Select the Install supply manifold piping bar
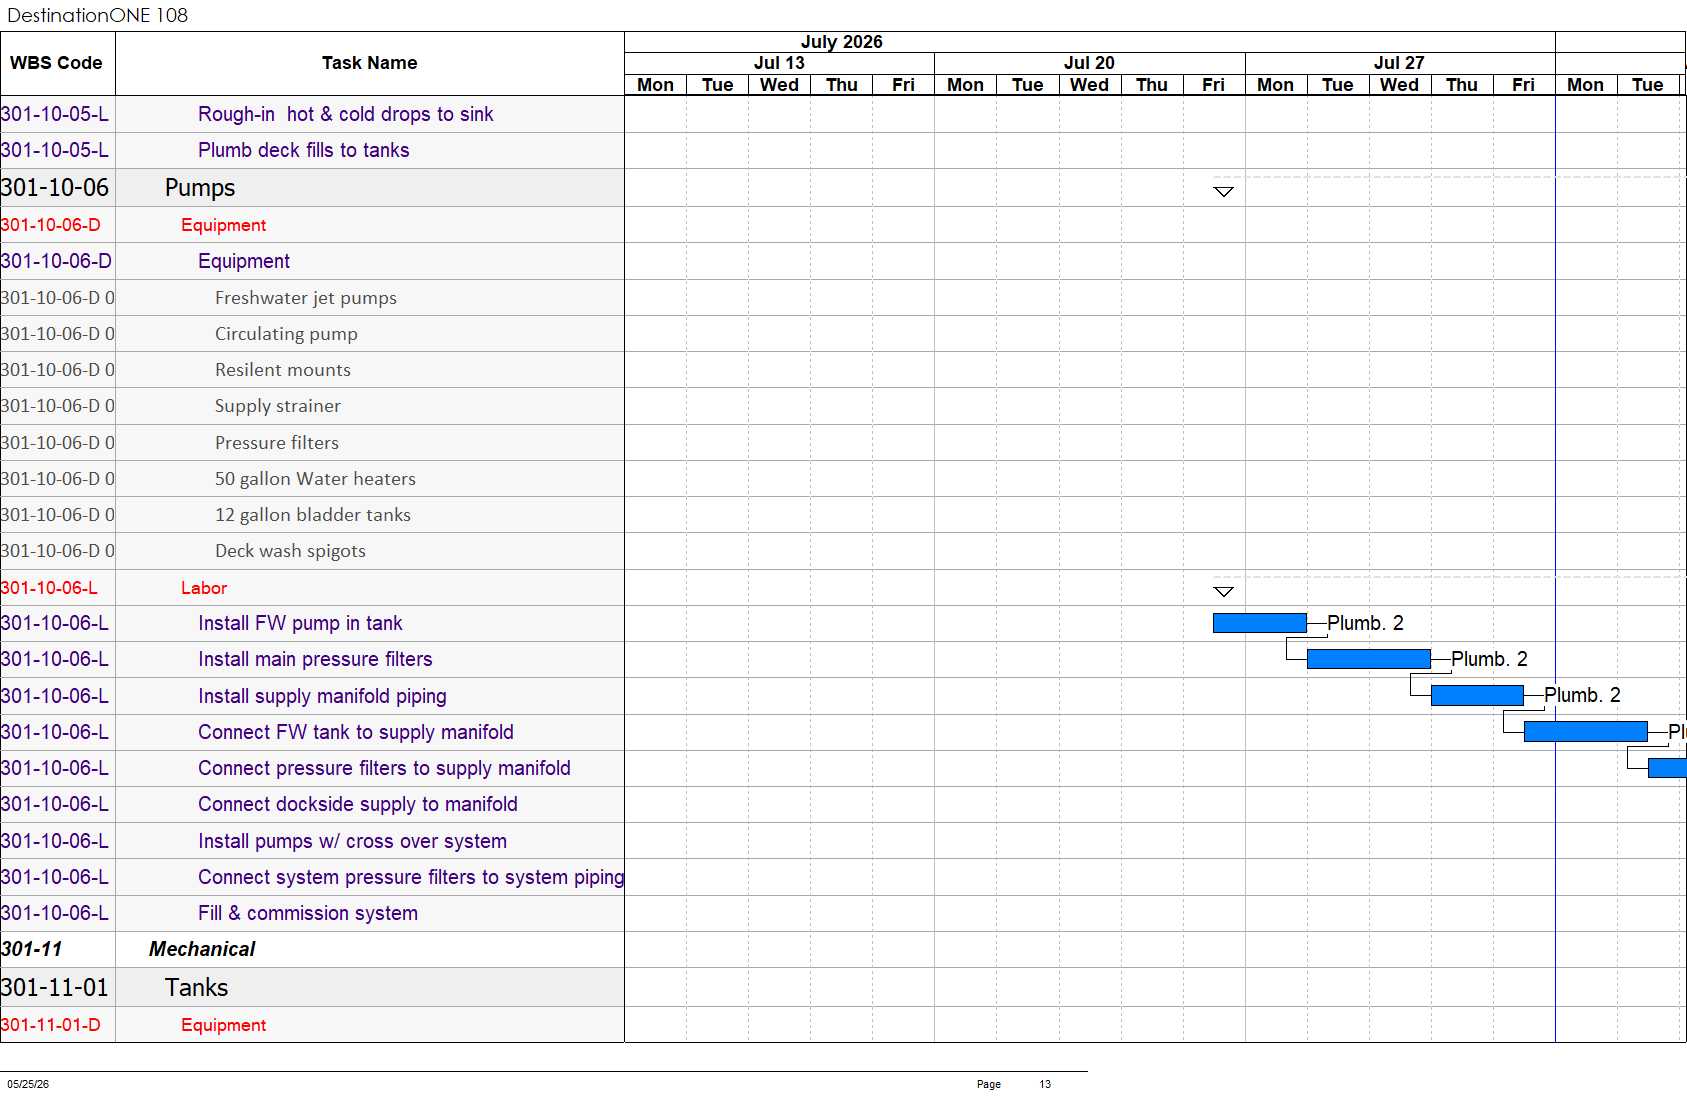This screenshot has width=1687, height=1097. [1477, 695]
